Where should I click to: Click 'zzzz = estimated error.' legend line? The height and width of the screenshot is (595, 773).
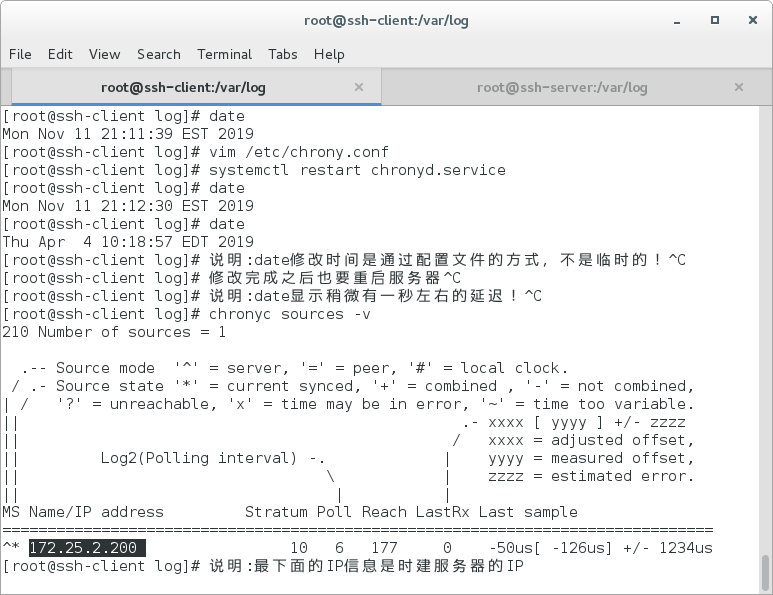tap(591, 476)
